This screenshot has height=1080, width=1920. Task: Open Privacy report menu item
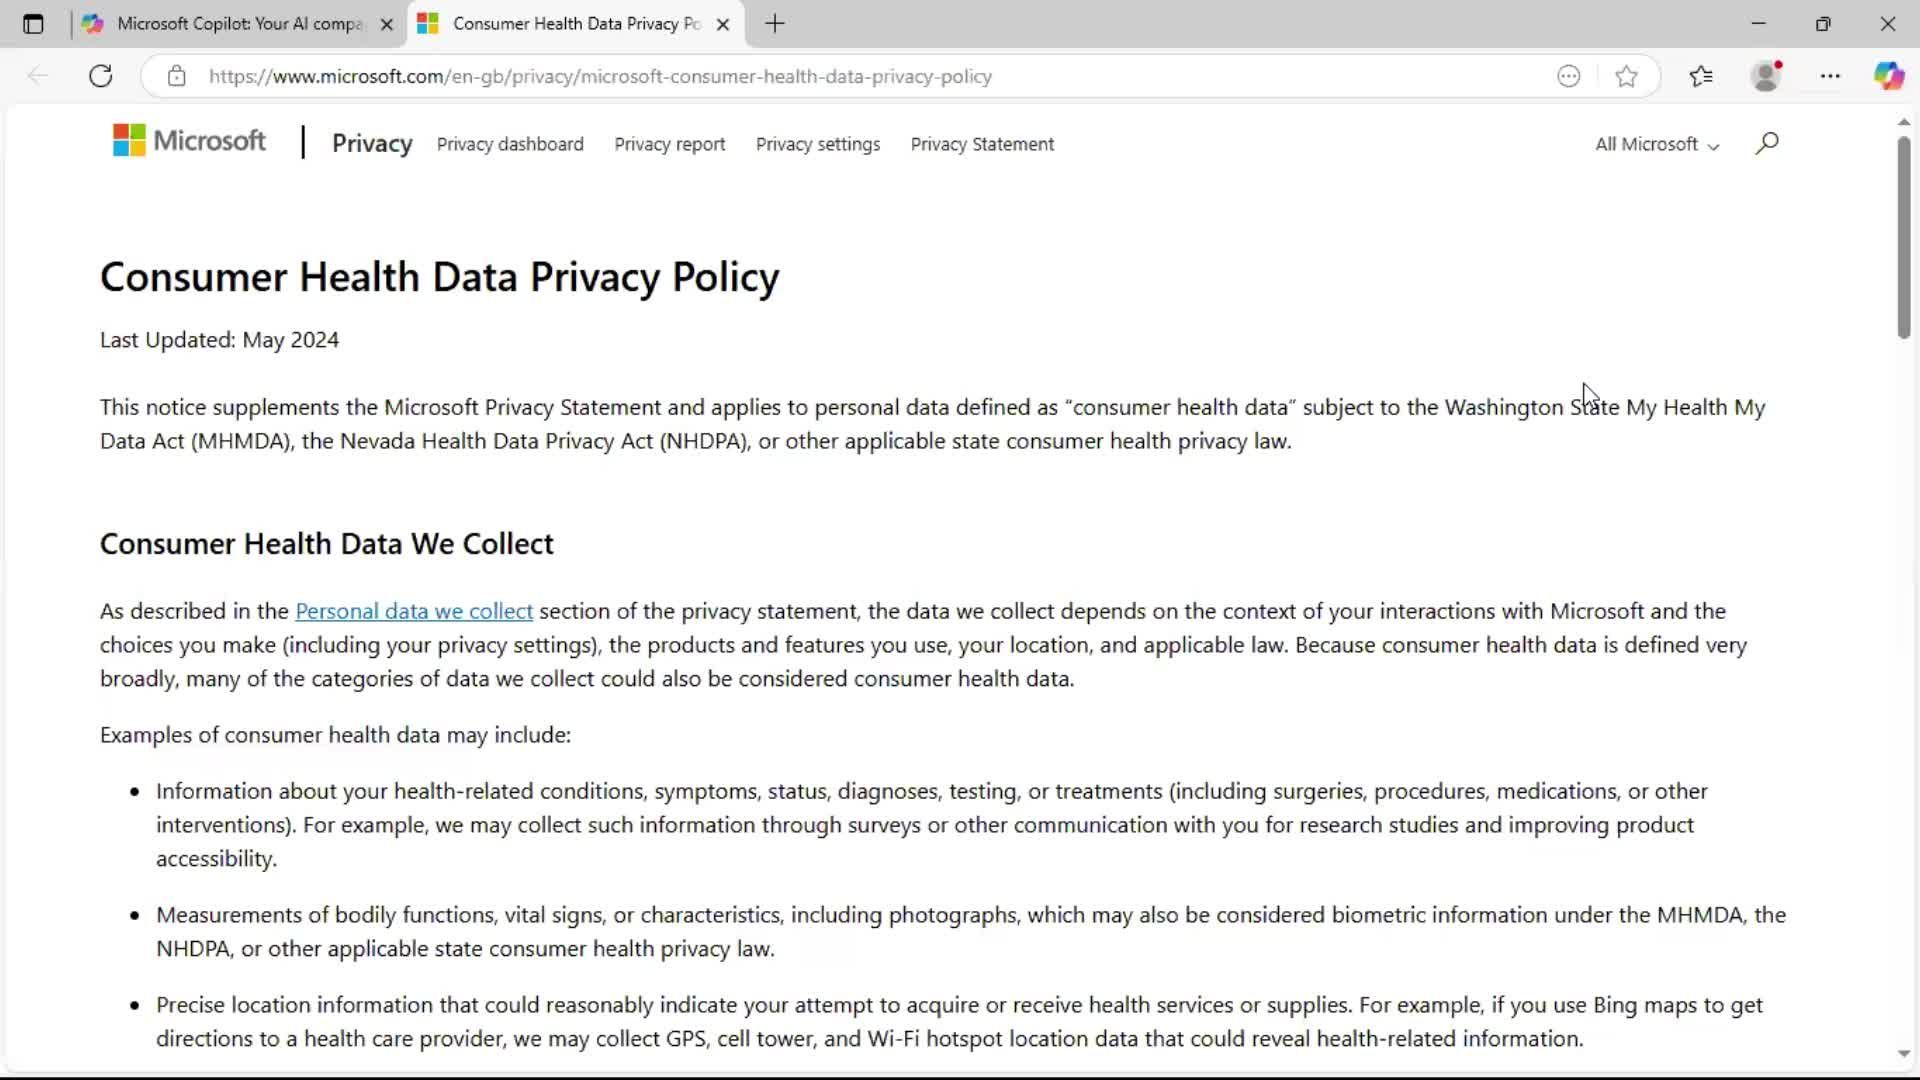tap(670, 144)
